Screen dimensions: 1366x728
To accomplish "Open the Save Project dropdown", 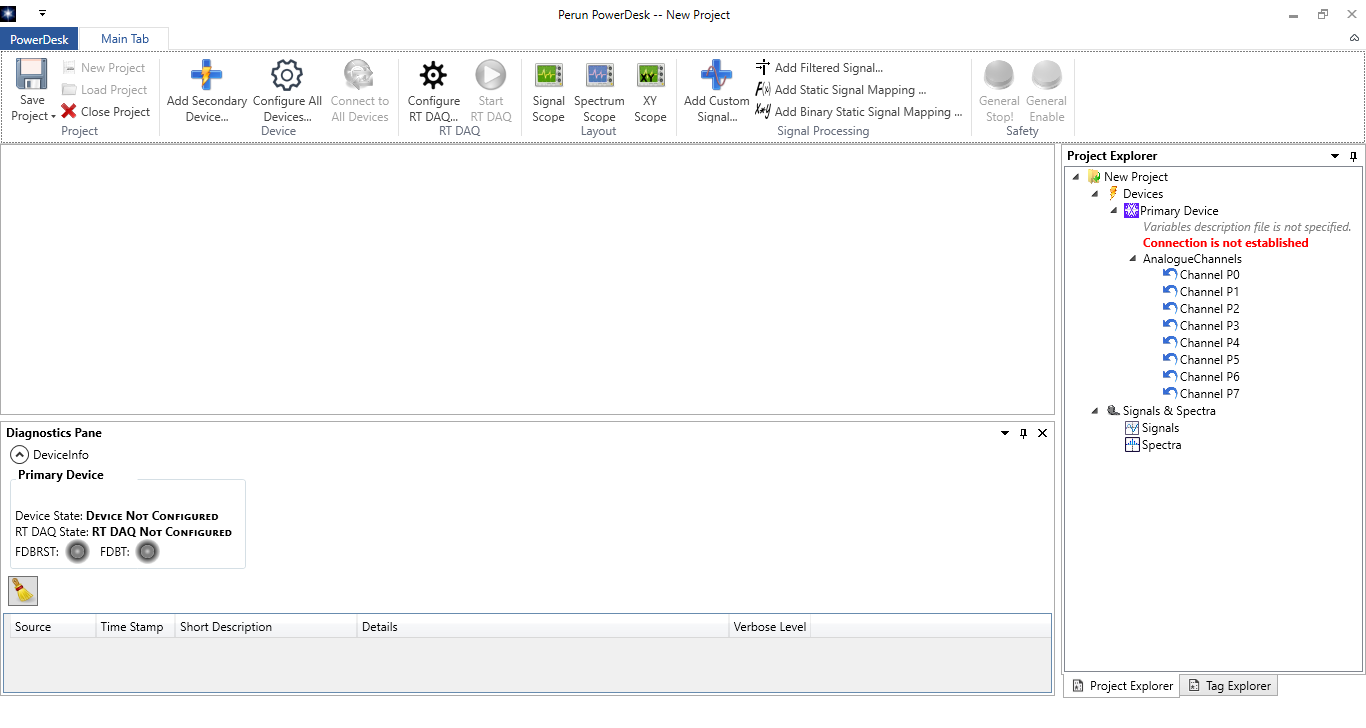I will pos(32,116).
